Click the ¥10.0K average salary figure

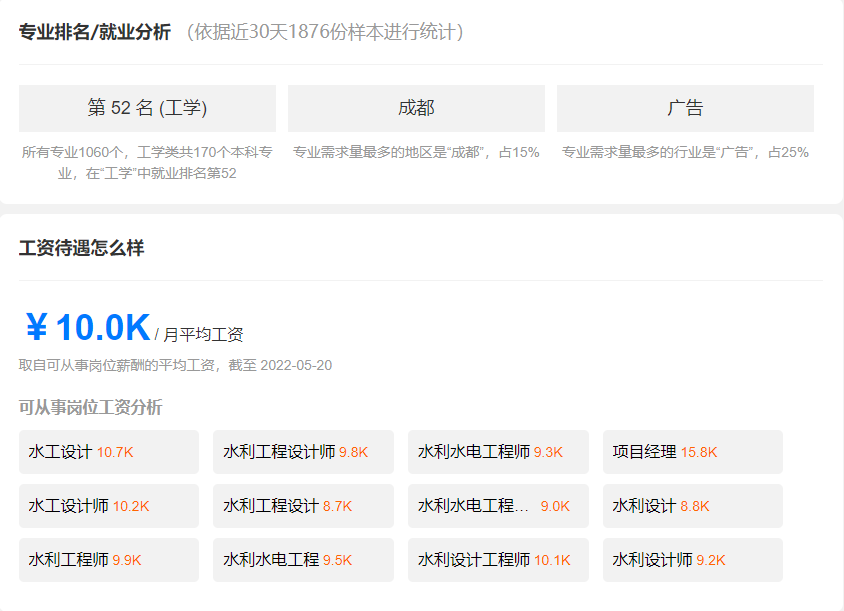click(x=88, y=327)
